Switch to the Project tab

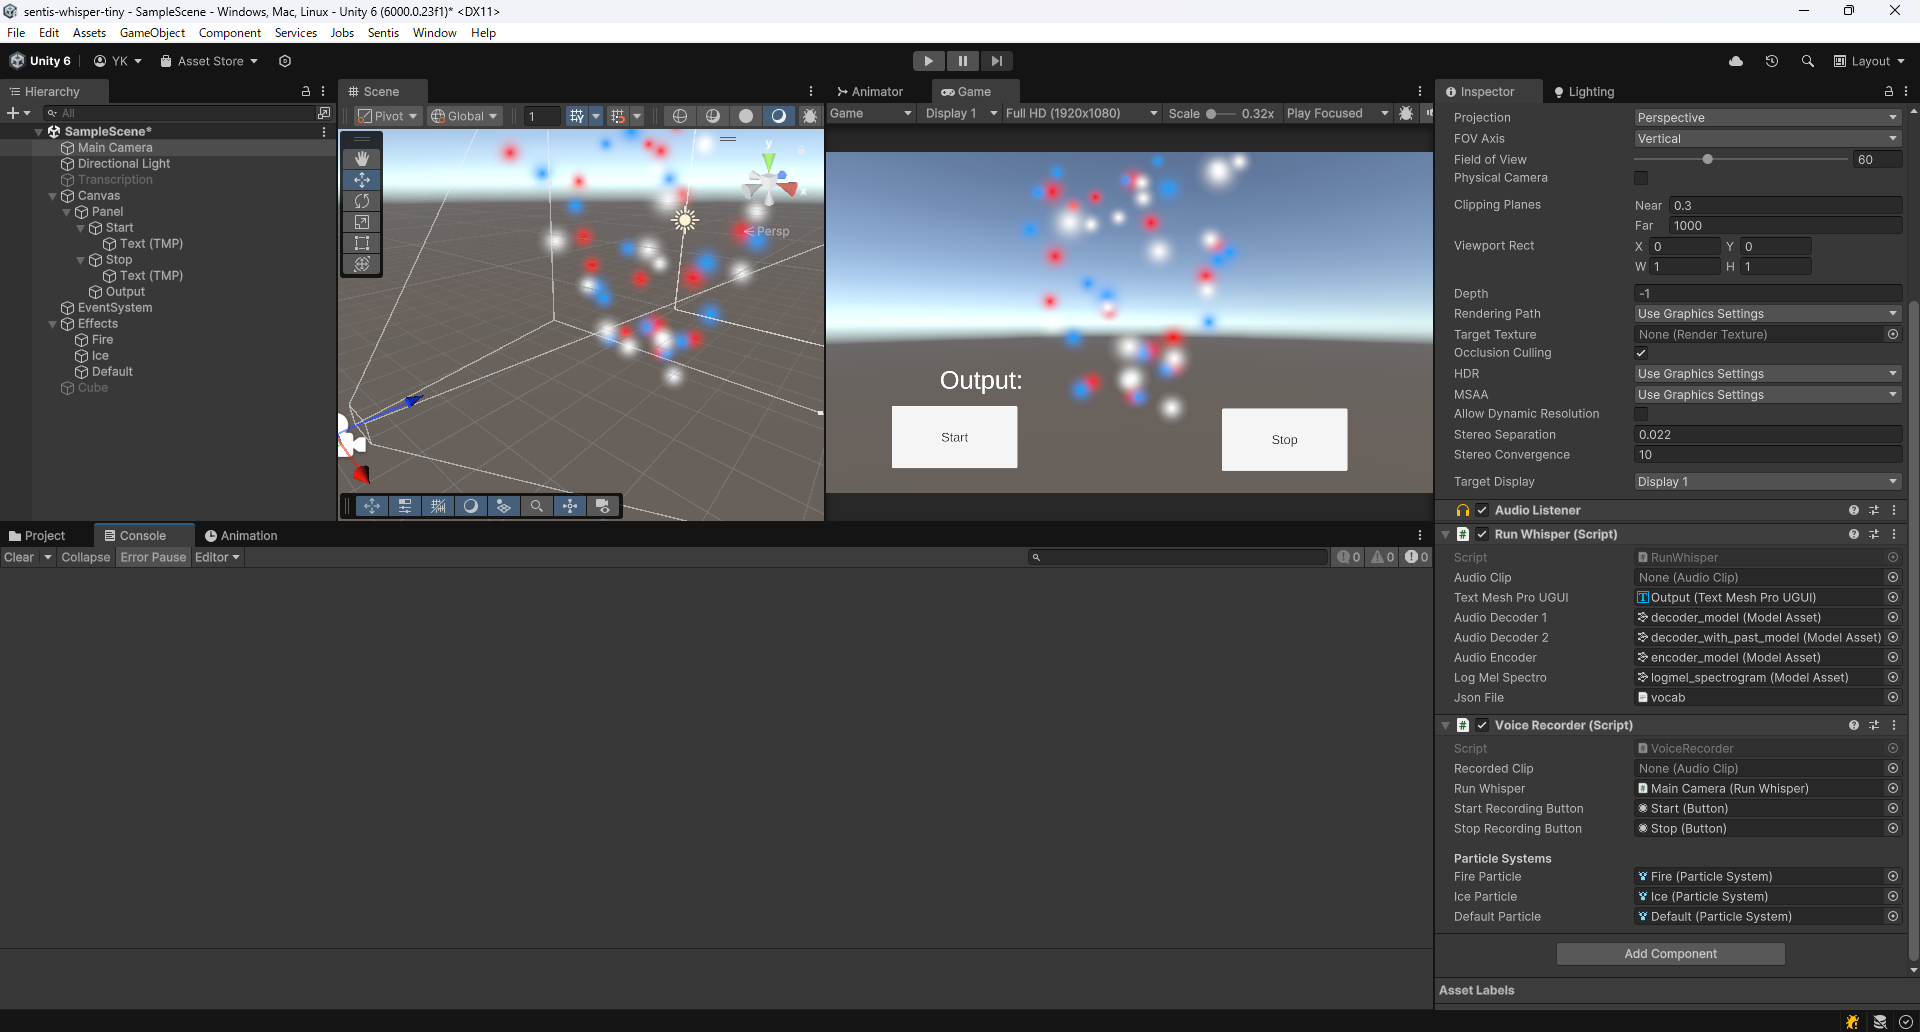37,535
